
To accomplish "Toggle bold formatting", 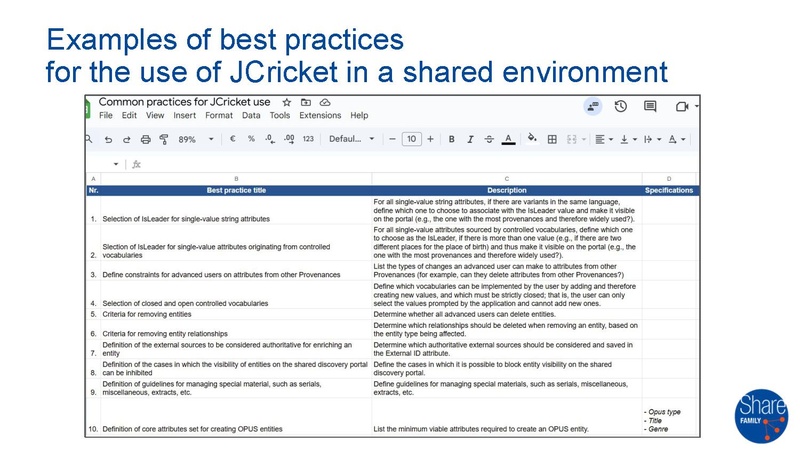I will [451, 139].
